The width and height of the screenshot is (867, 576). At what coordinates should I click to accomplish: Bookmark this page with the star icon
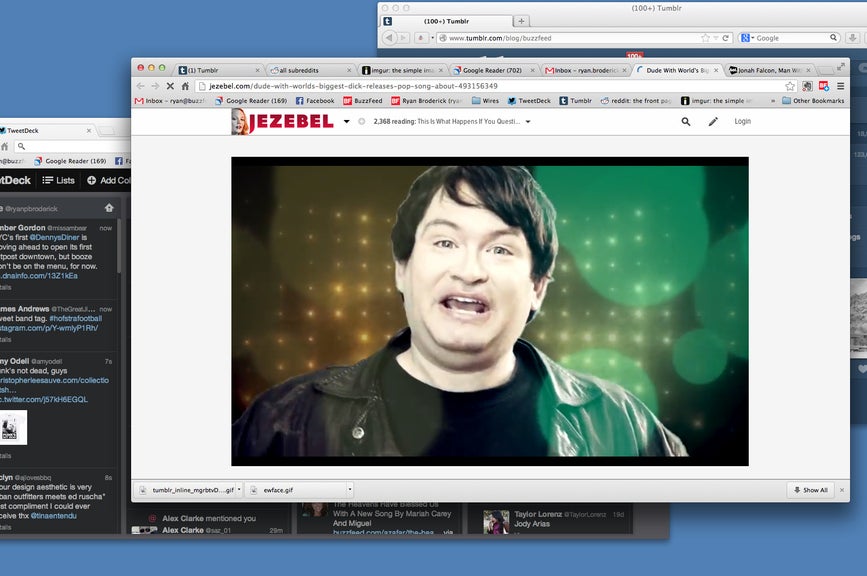(790, 86)
